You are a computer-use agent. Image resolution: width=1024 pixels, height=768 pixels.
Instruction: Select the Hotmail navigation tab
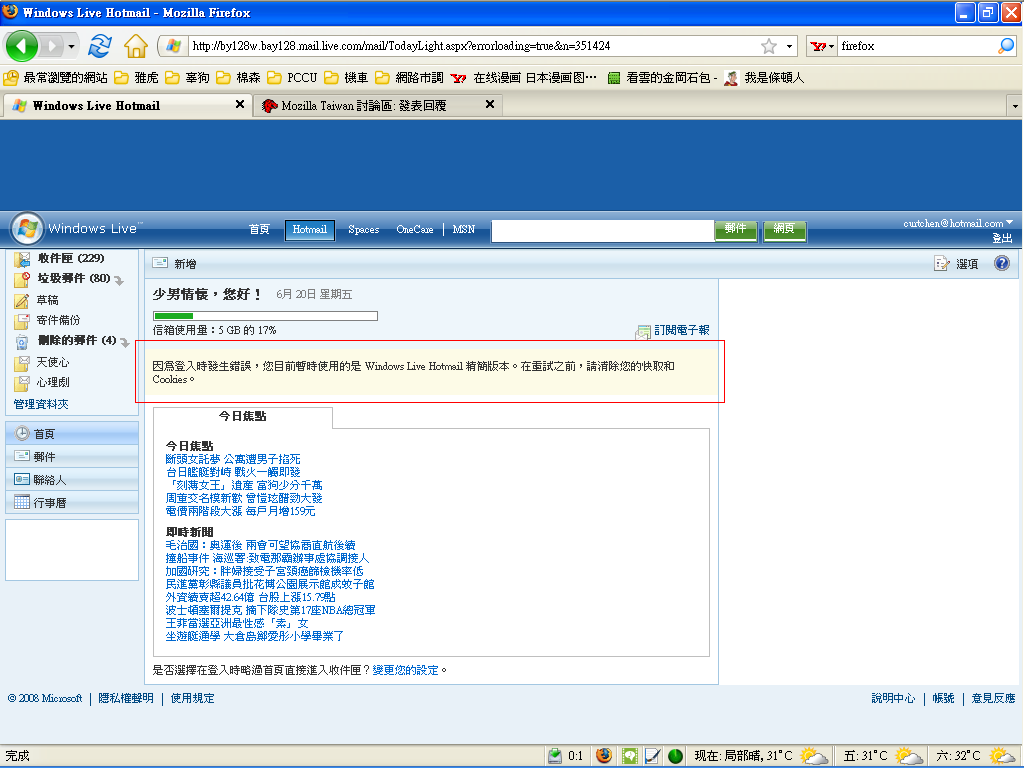[310, 230]
